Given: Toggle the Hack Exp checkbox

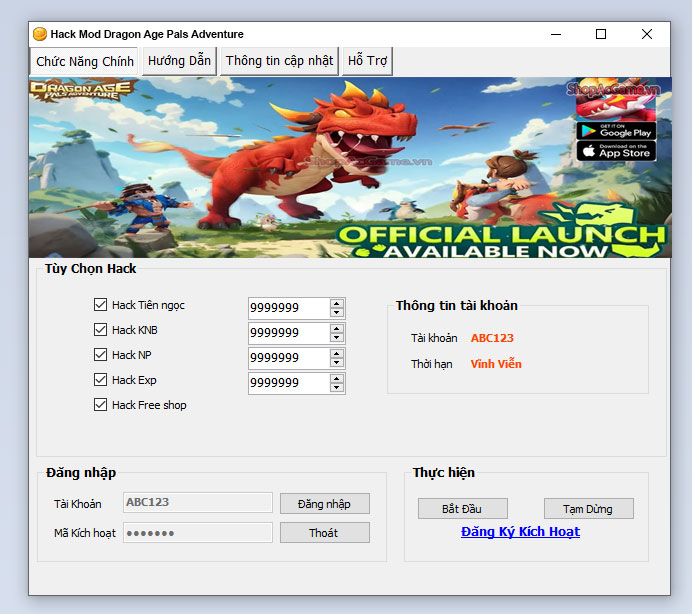Looking at the screenshot, I should [x=100, y=380].
